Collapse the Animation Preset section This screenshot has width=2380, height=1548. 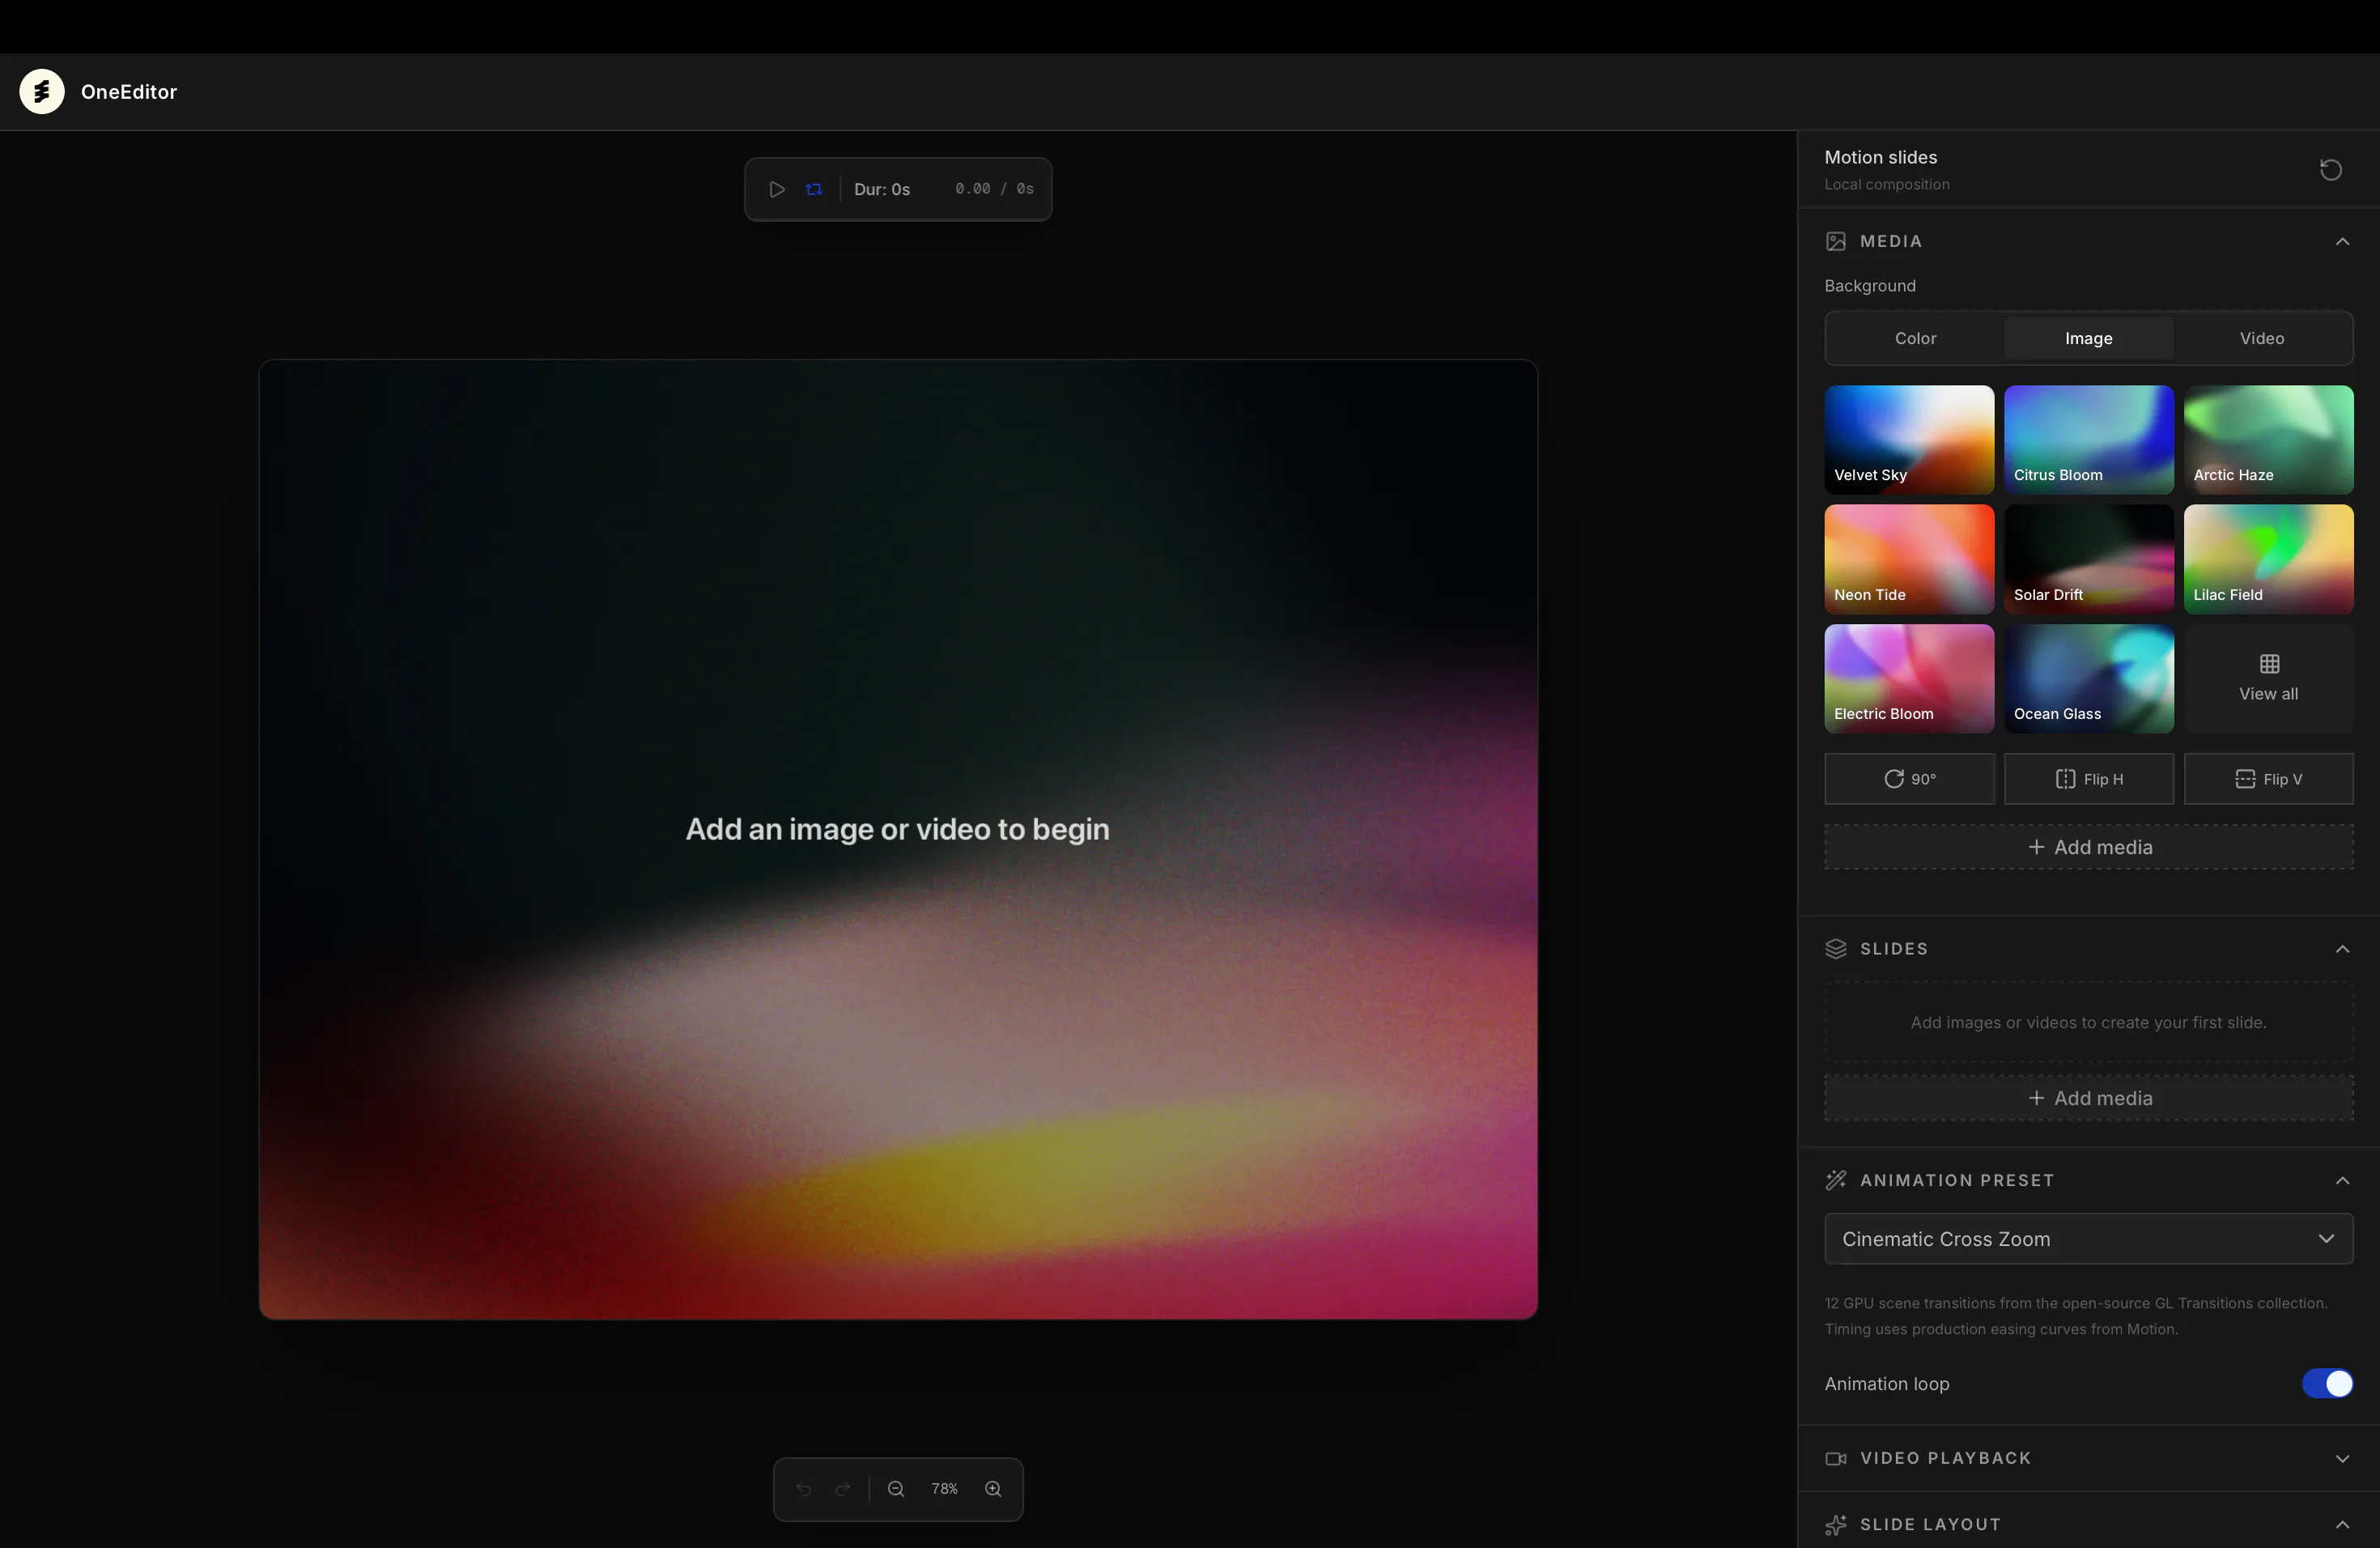tap(2342, 1181)
